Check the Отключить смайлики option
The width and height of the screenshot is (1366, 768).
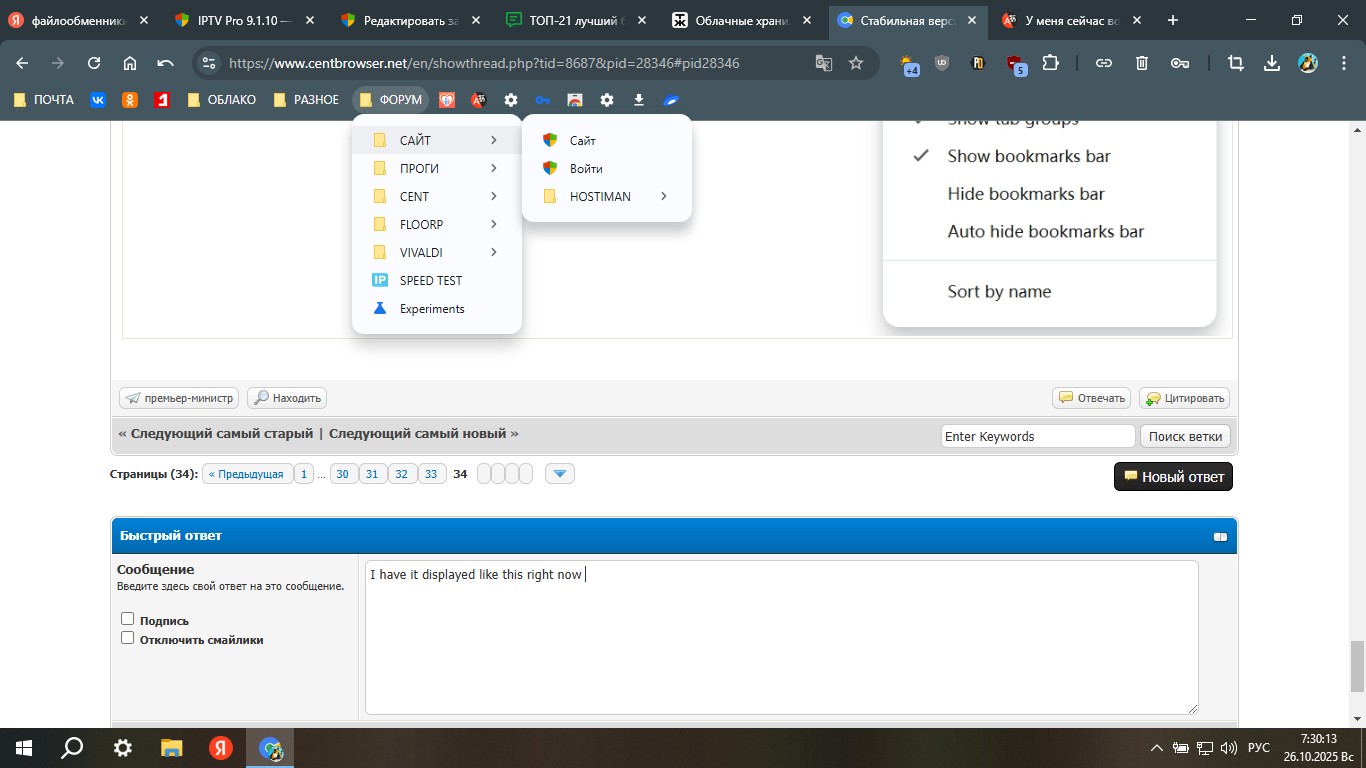point(127,638)
